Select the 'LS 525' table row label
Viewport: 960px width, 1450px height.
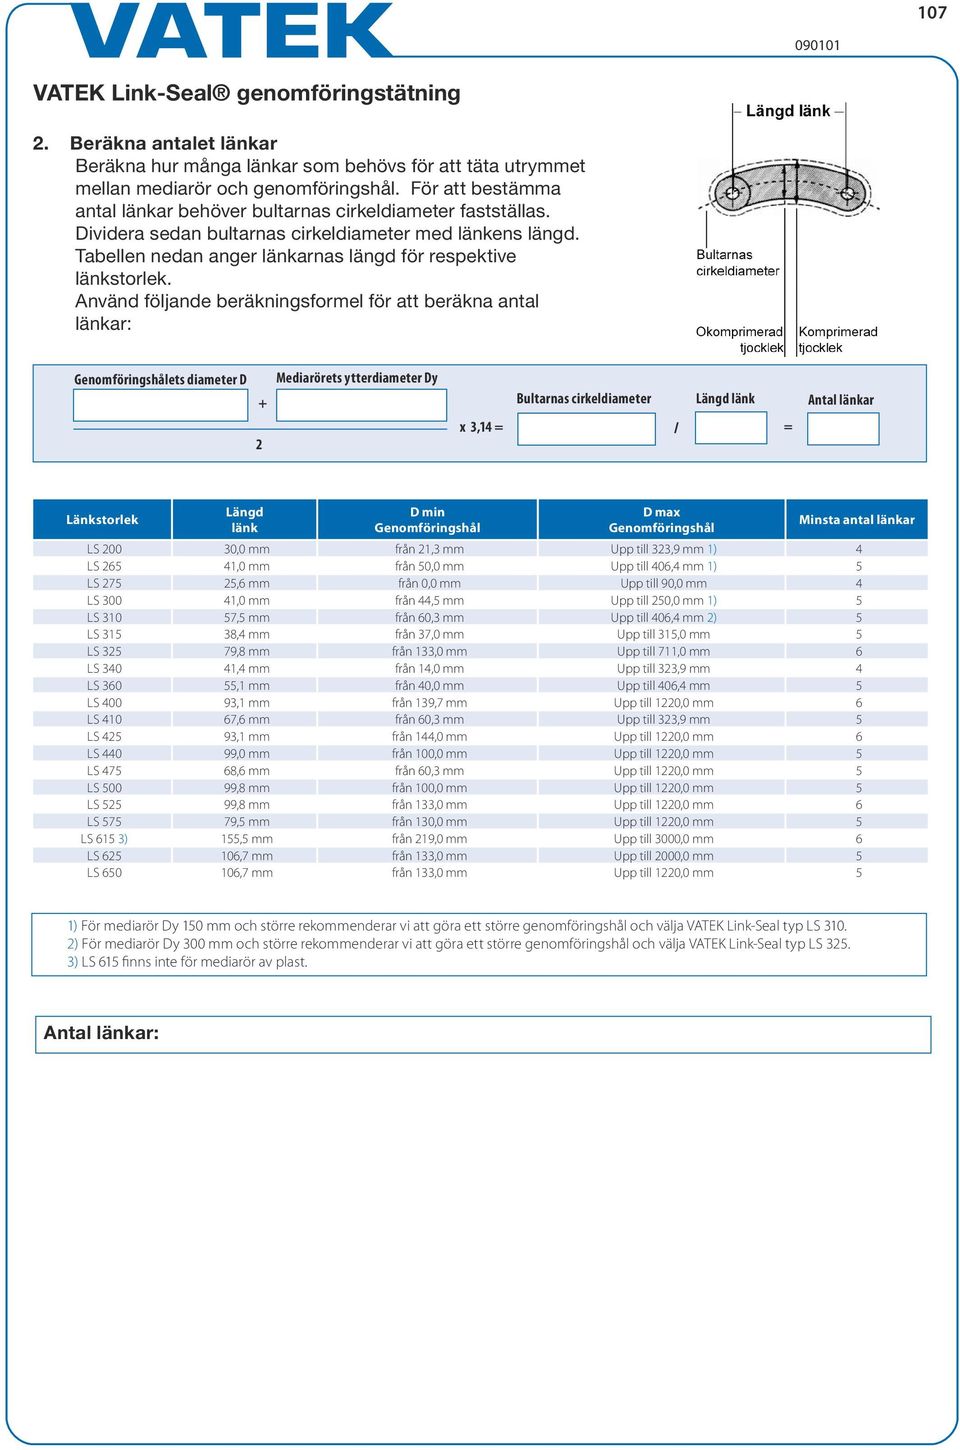click(x=104, y=805)
